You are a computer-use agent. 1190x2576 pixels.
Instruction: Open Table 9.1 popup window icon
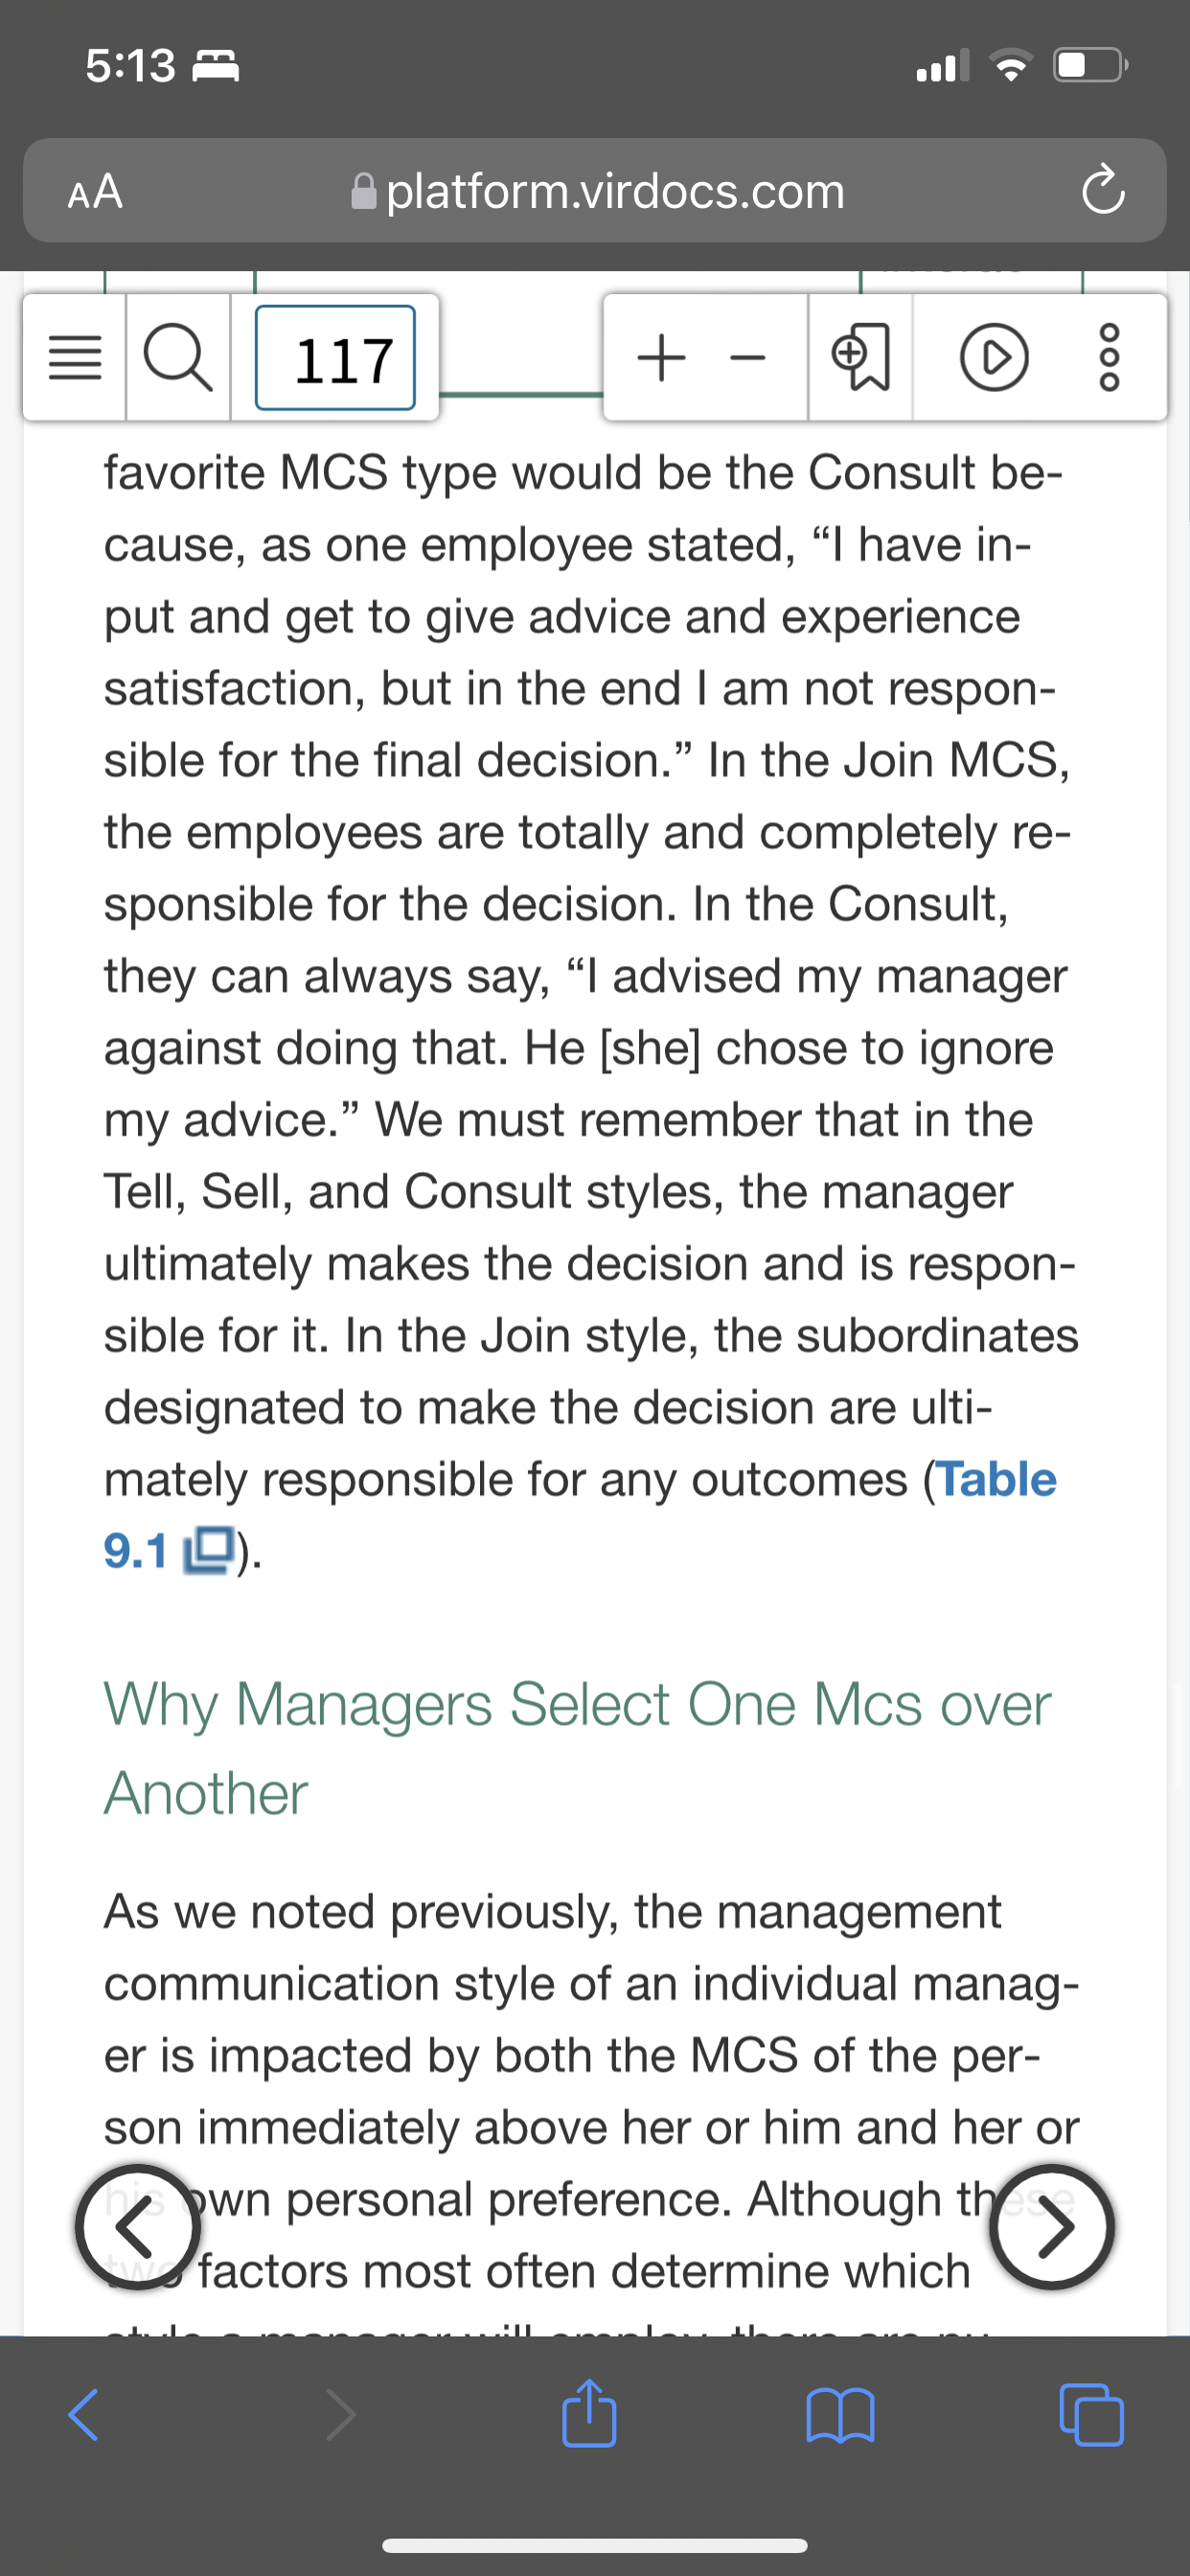pos(208,1551)
